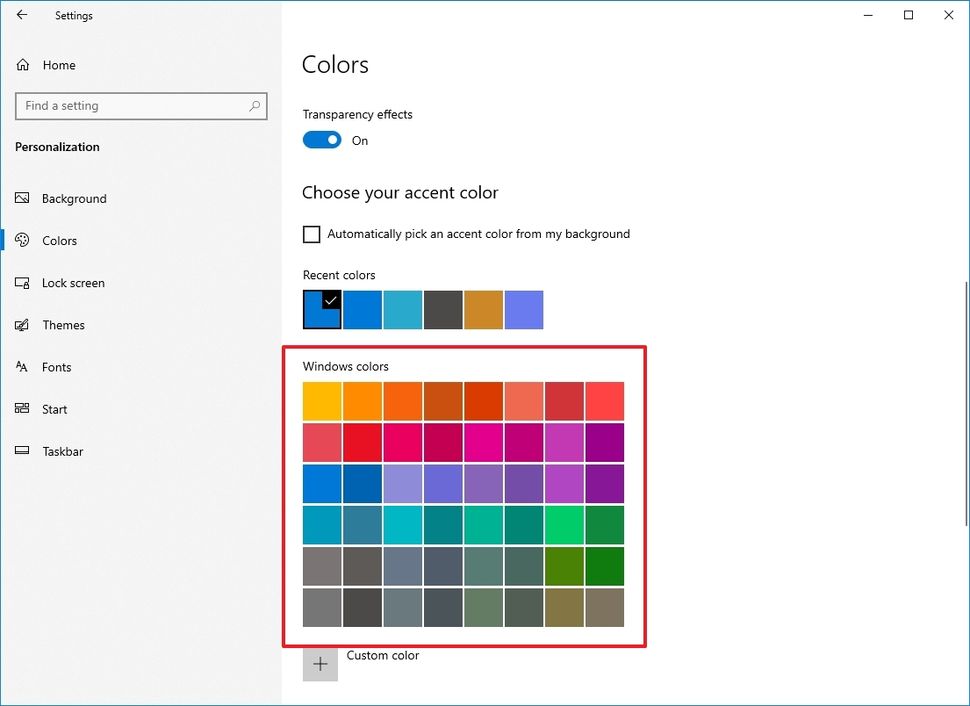Screen dimensions: 970x706
Task: Open Taskbar settings via its icon
Action: click(23, 451)
